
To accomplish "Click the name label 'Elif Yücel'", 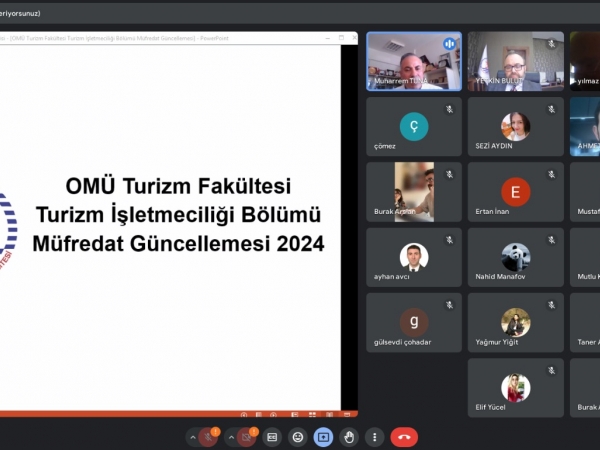I will [490, 407].
